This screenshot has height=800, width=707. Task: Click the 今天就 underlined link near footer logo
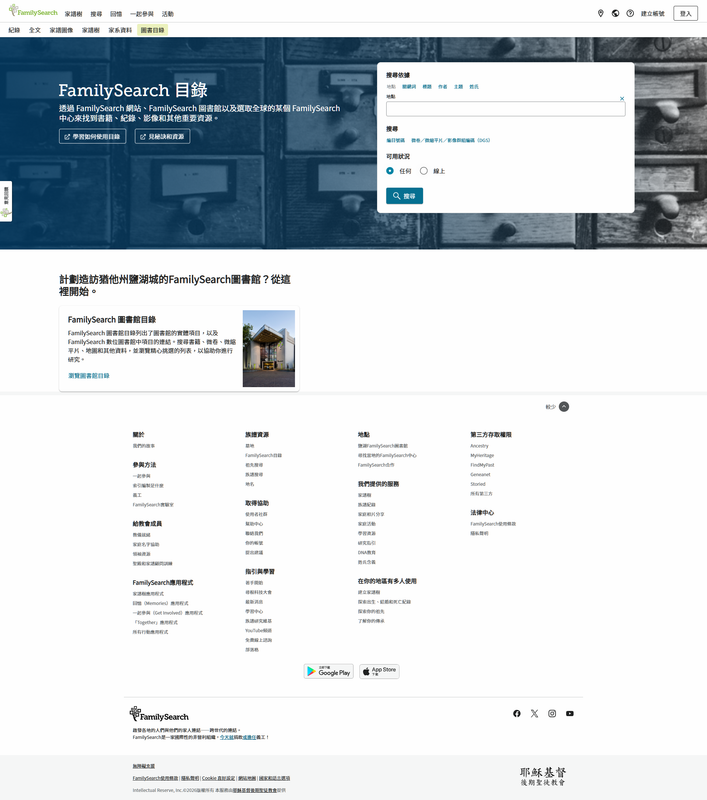coord(227,738)
